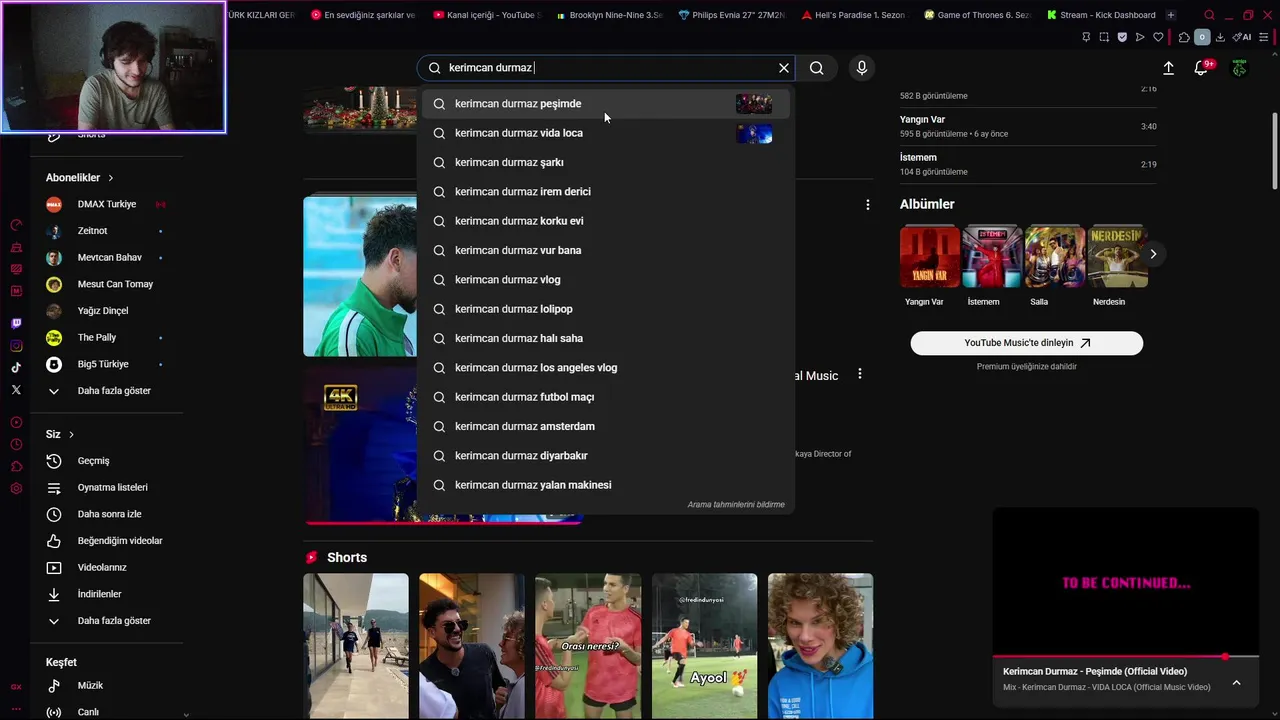Image resolution: width=1280 pixels, height=720 pixels.
Task: Click the YouTube search magnifier button
Action: click(817, 68)
